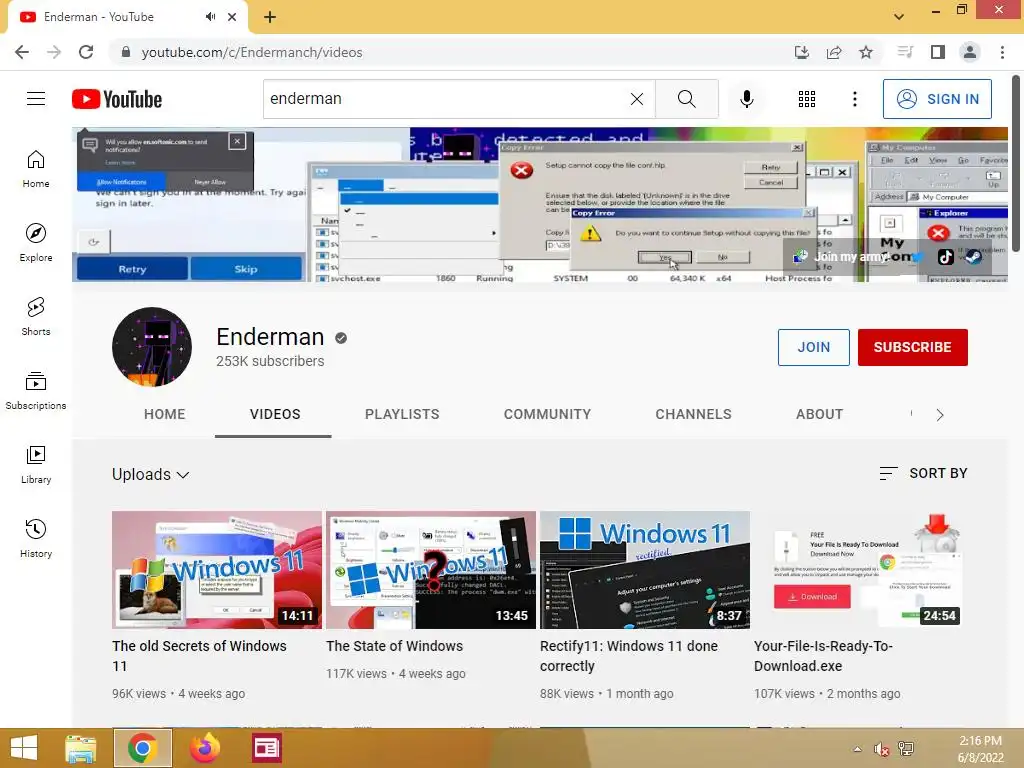Image resolution: width=1024 pixels, height=768 pixels.
Task: Show hidden system tray icons
Action: (857, 749)
